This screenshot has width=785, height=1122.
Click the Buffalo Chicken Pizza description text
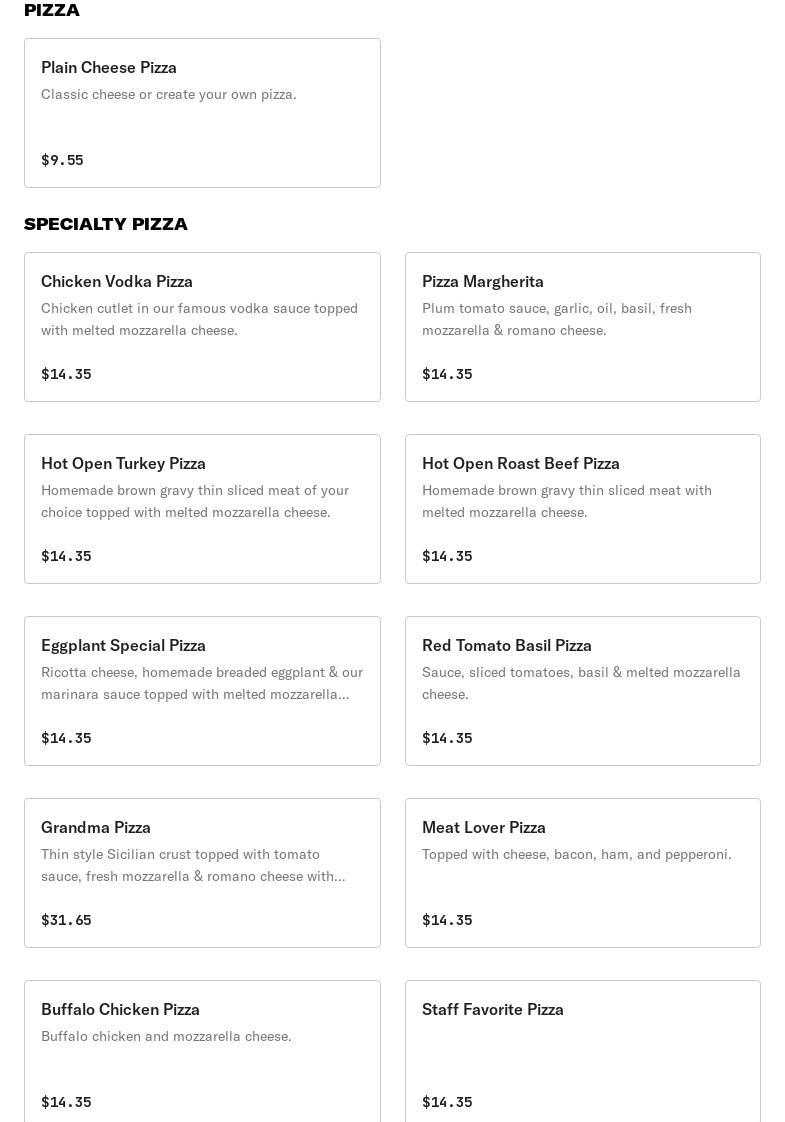click(x=166, y=1037)
